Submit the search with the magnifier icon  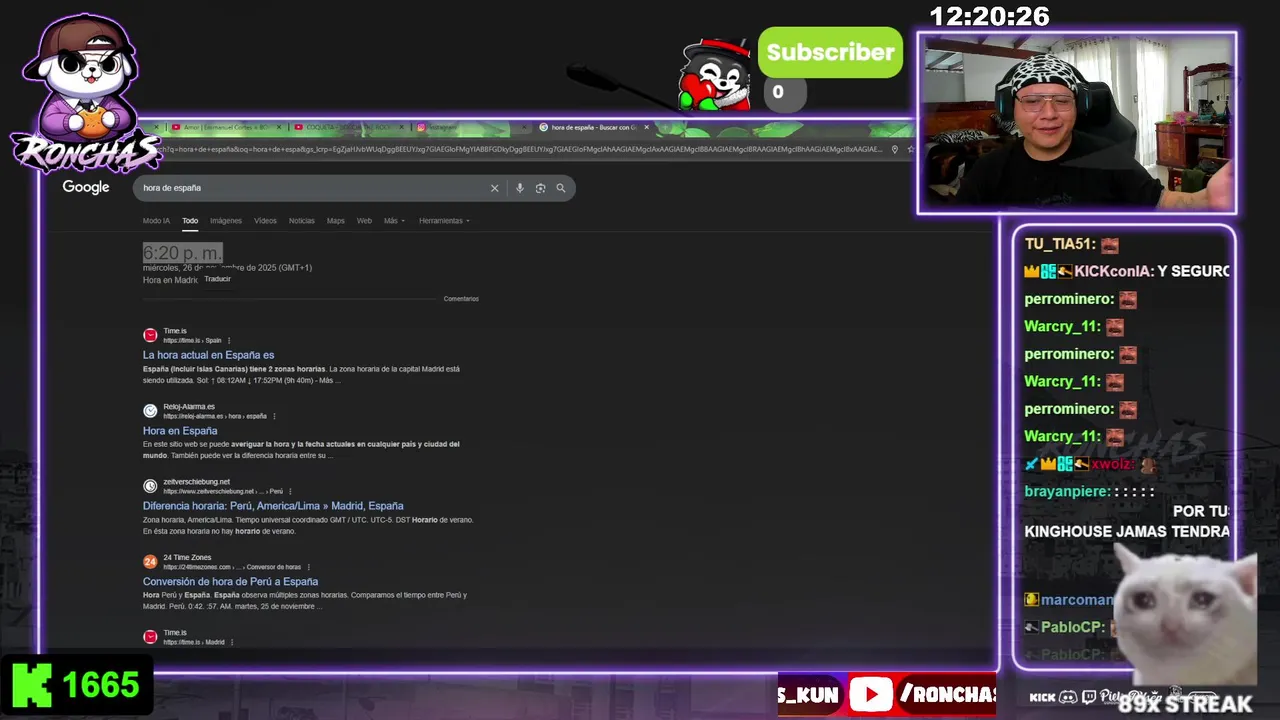click(x=561, y=188)
